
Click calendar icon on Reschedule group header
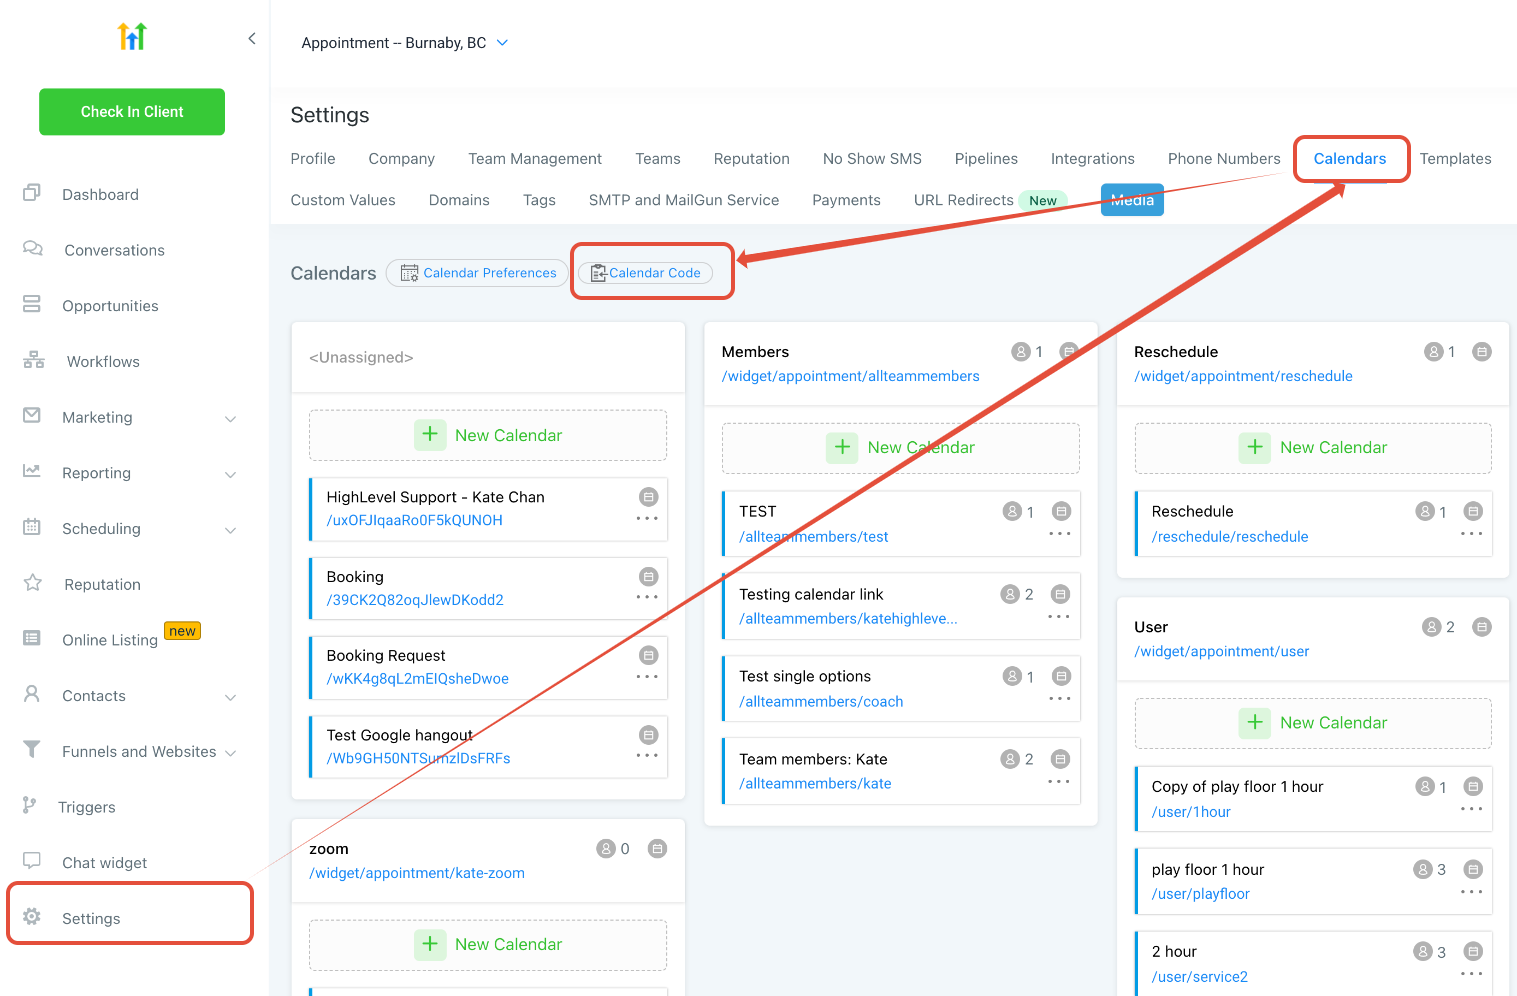[x=1482, y=352]
